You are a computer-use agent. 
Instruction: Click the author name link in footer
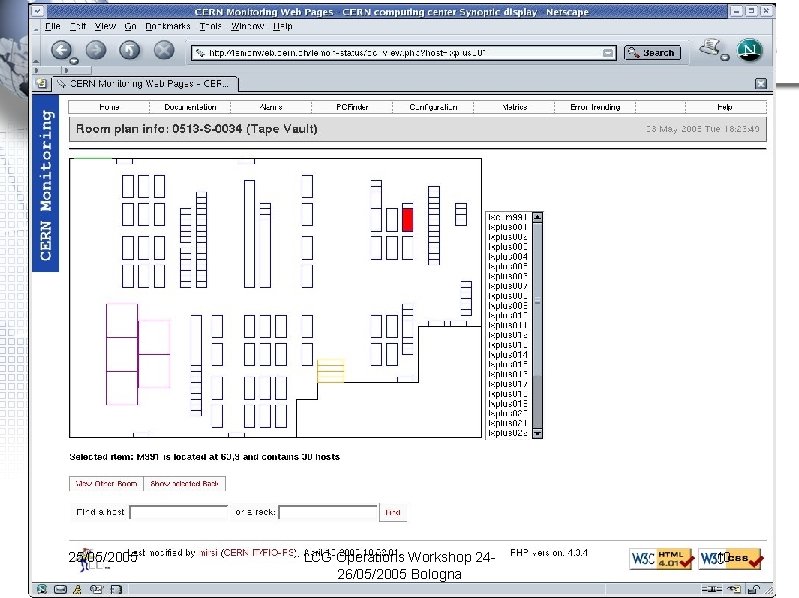pos(209,553)
